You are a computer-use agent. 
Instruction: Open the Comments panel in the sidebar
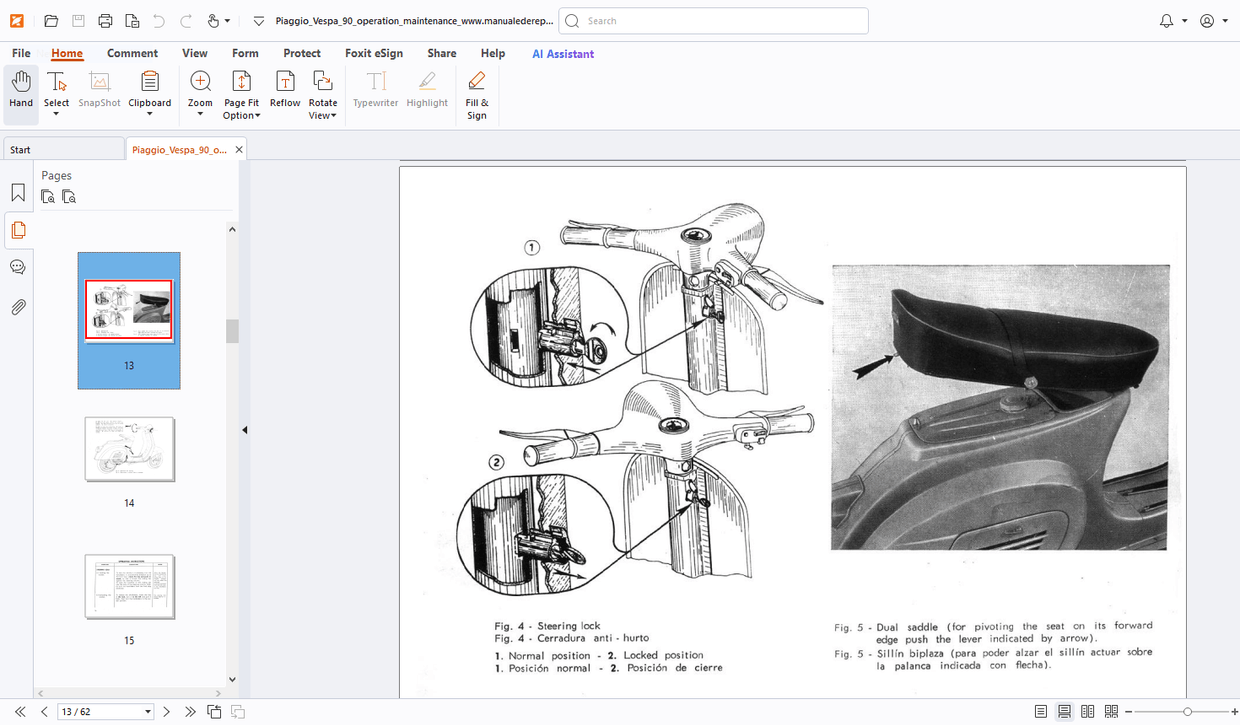pos(17,267)
